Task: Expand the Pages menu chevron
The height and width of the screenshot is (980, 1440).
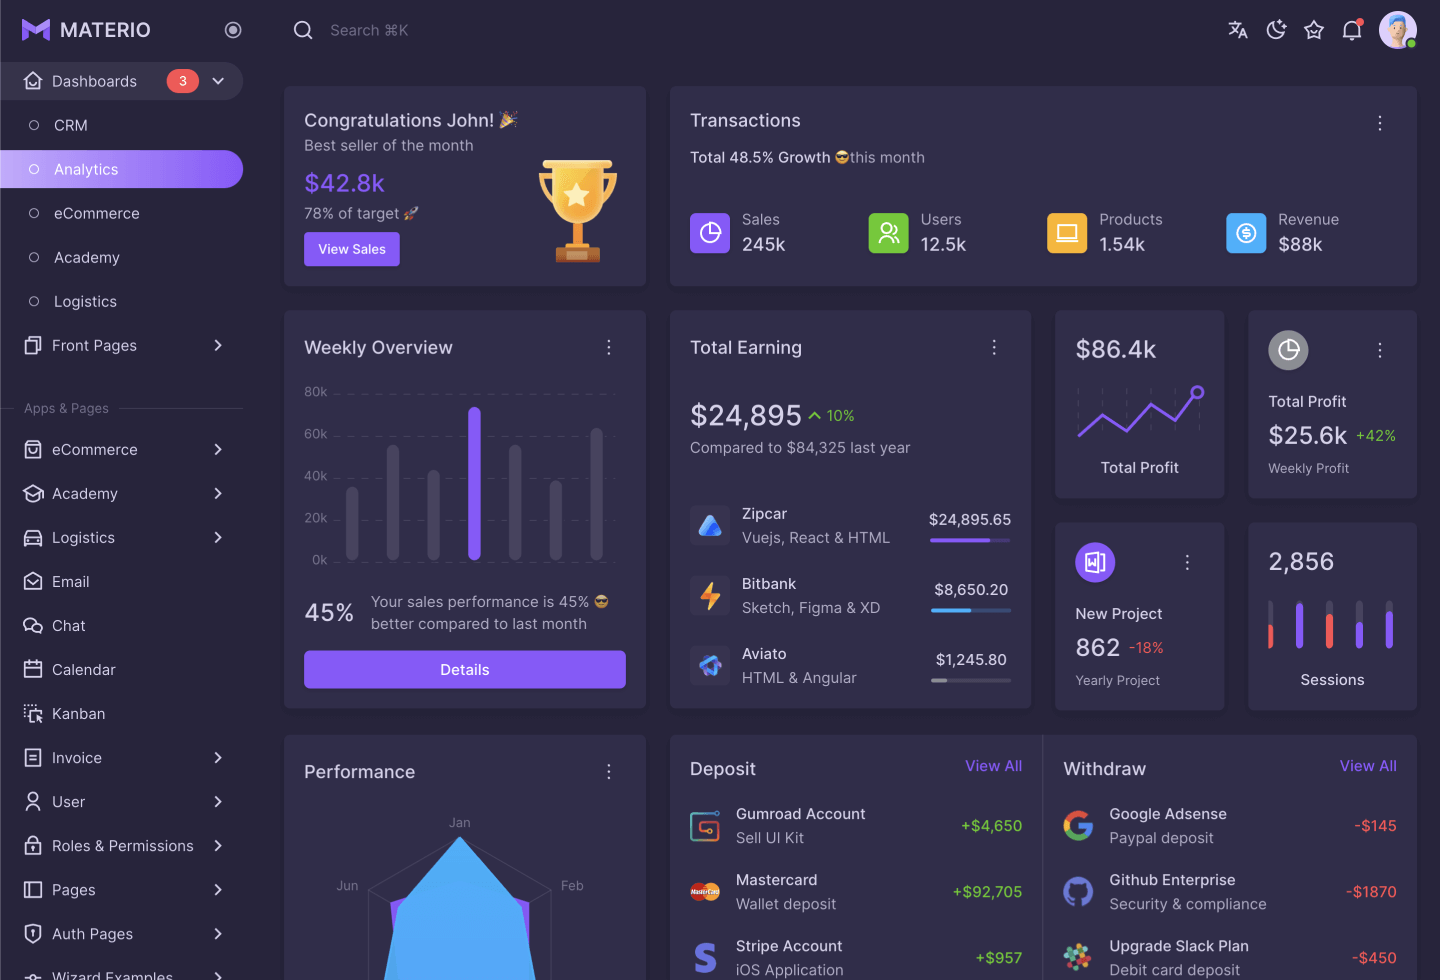Action: click(218, 889)
